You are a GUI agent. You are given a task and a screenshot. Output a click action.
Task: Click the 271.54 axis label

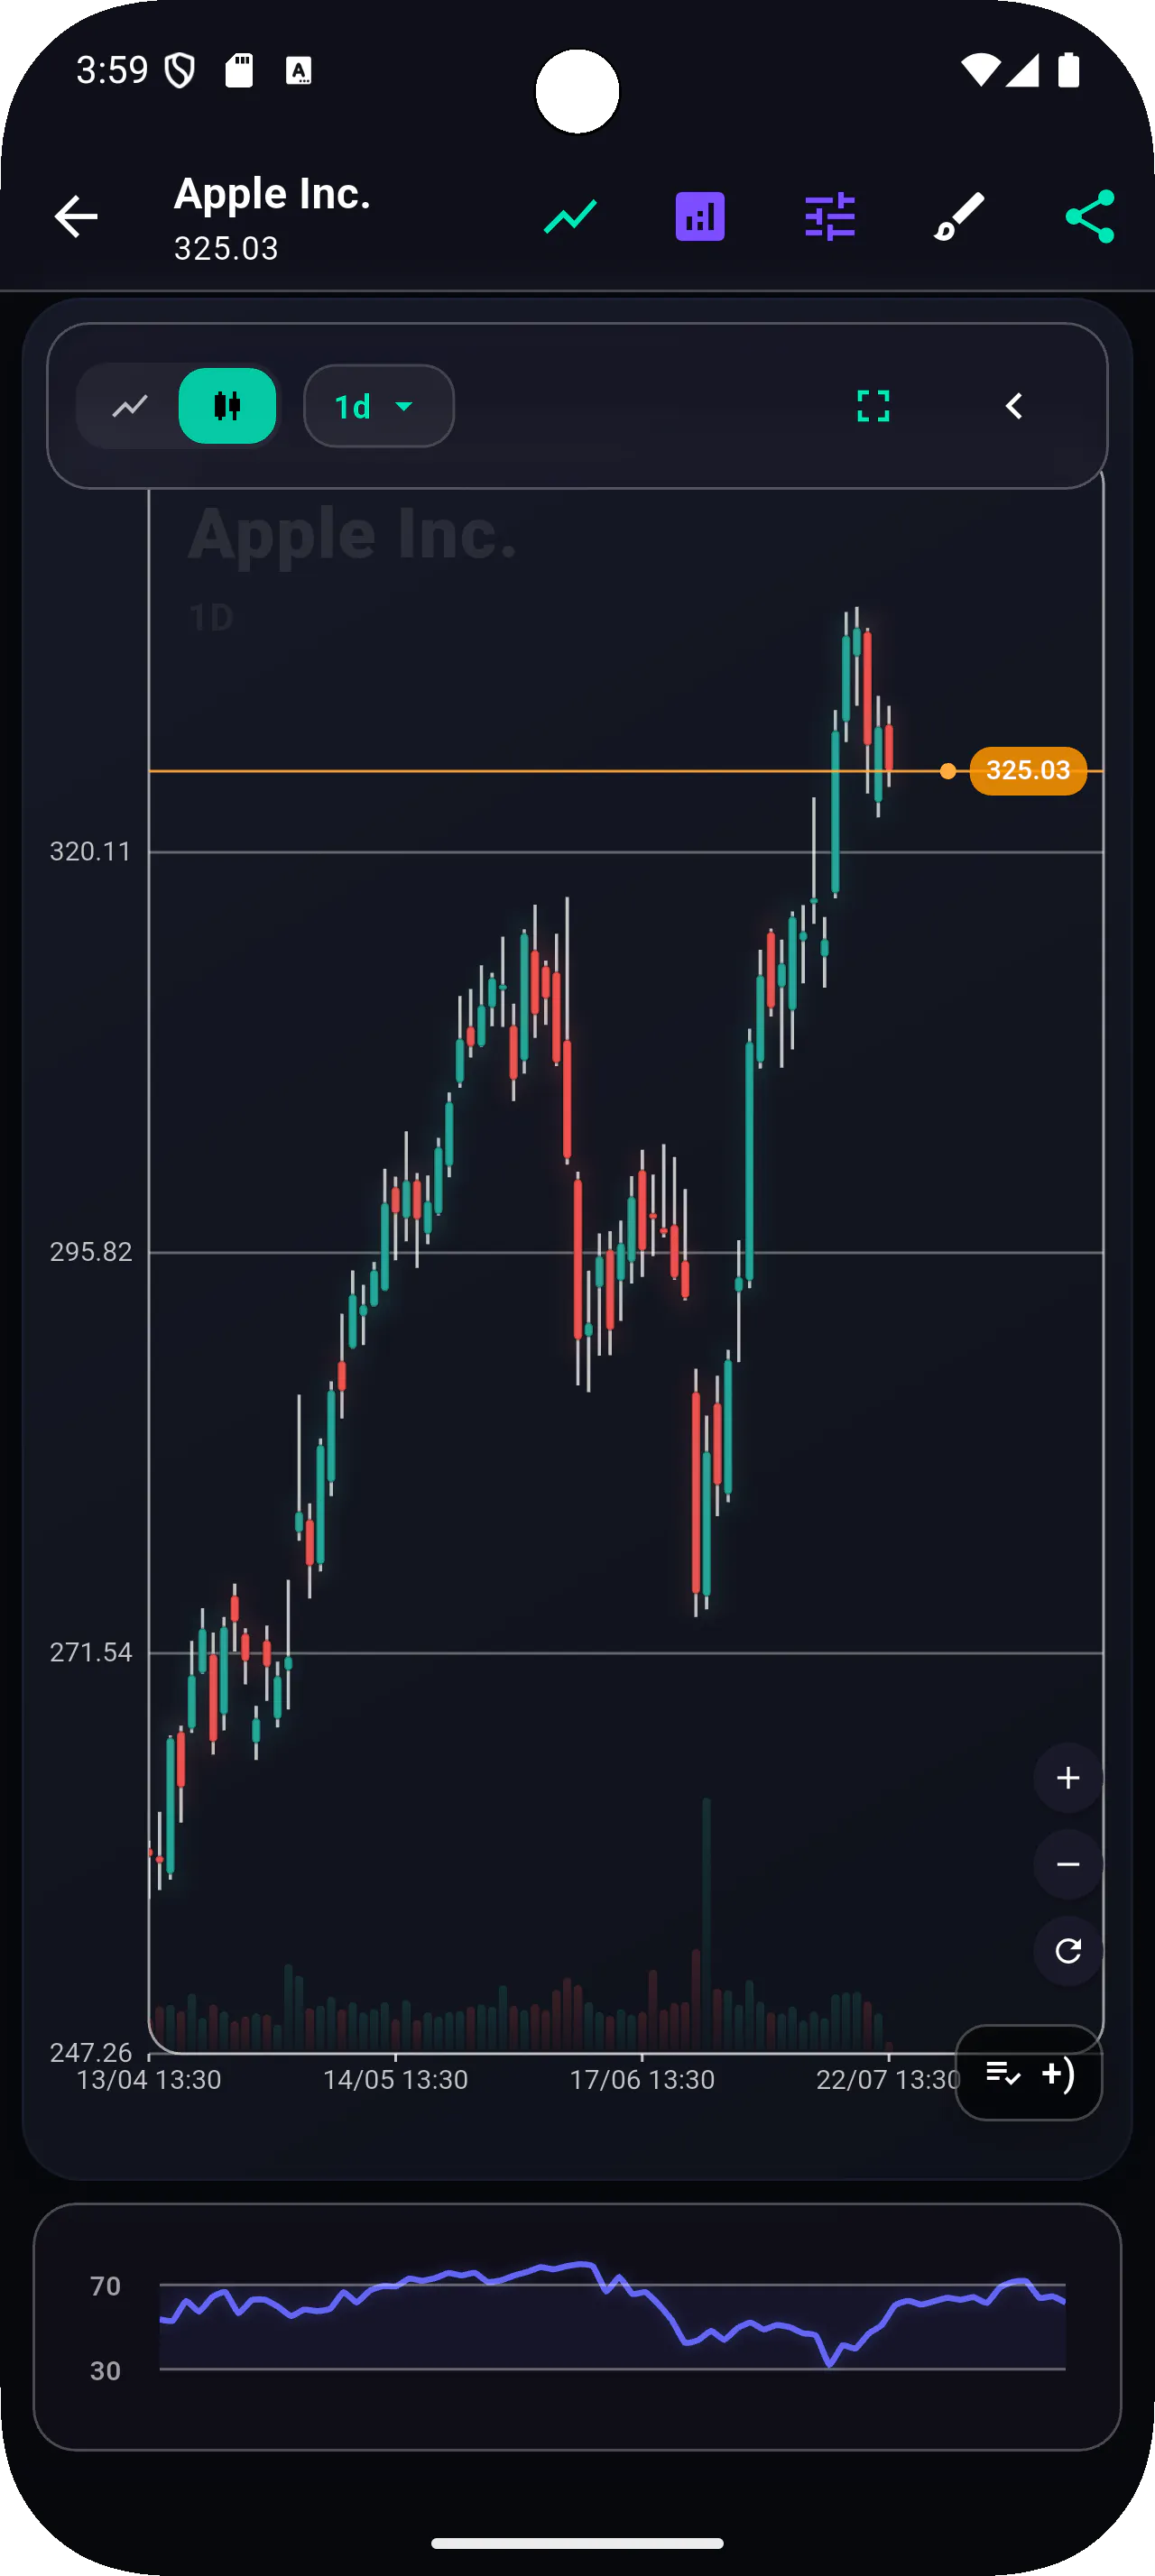[x=90, y=1652]
